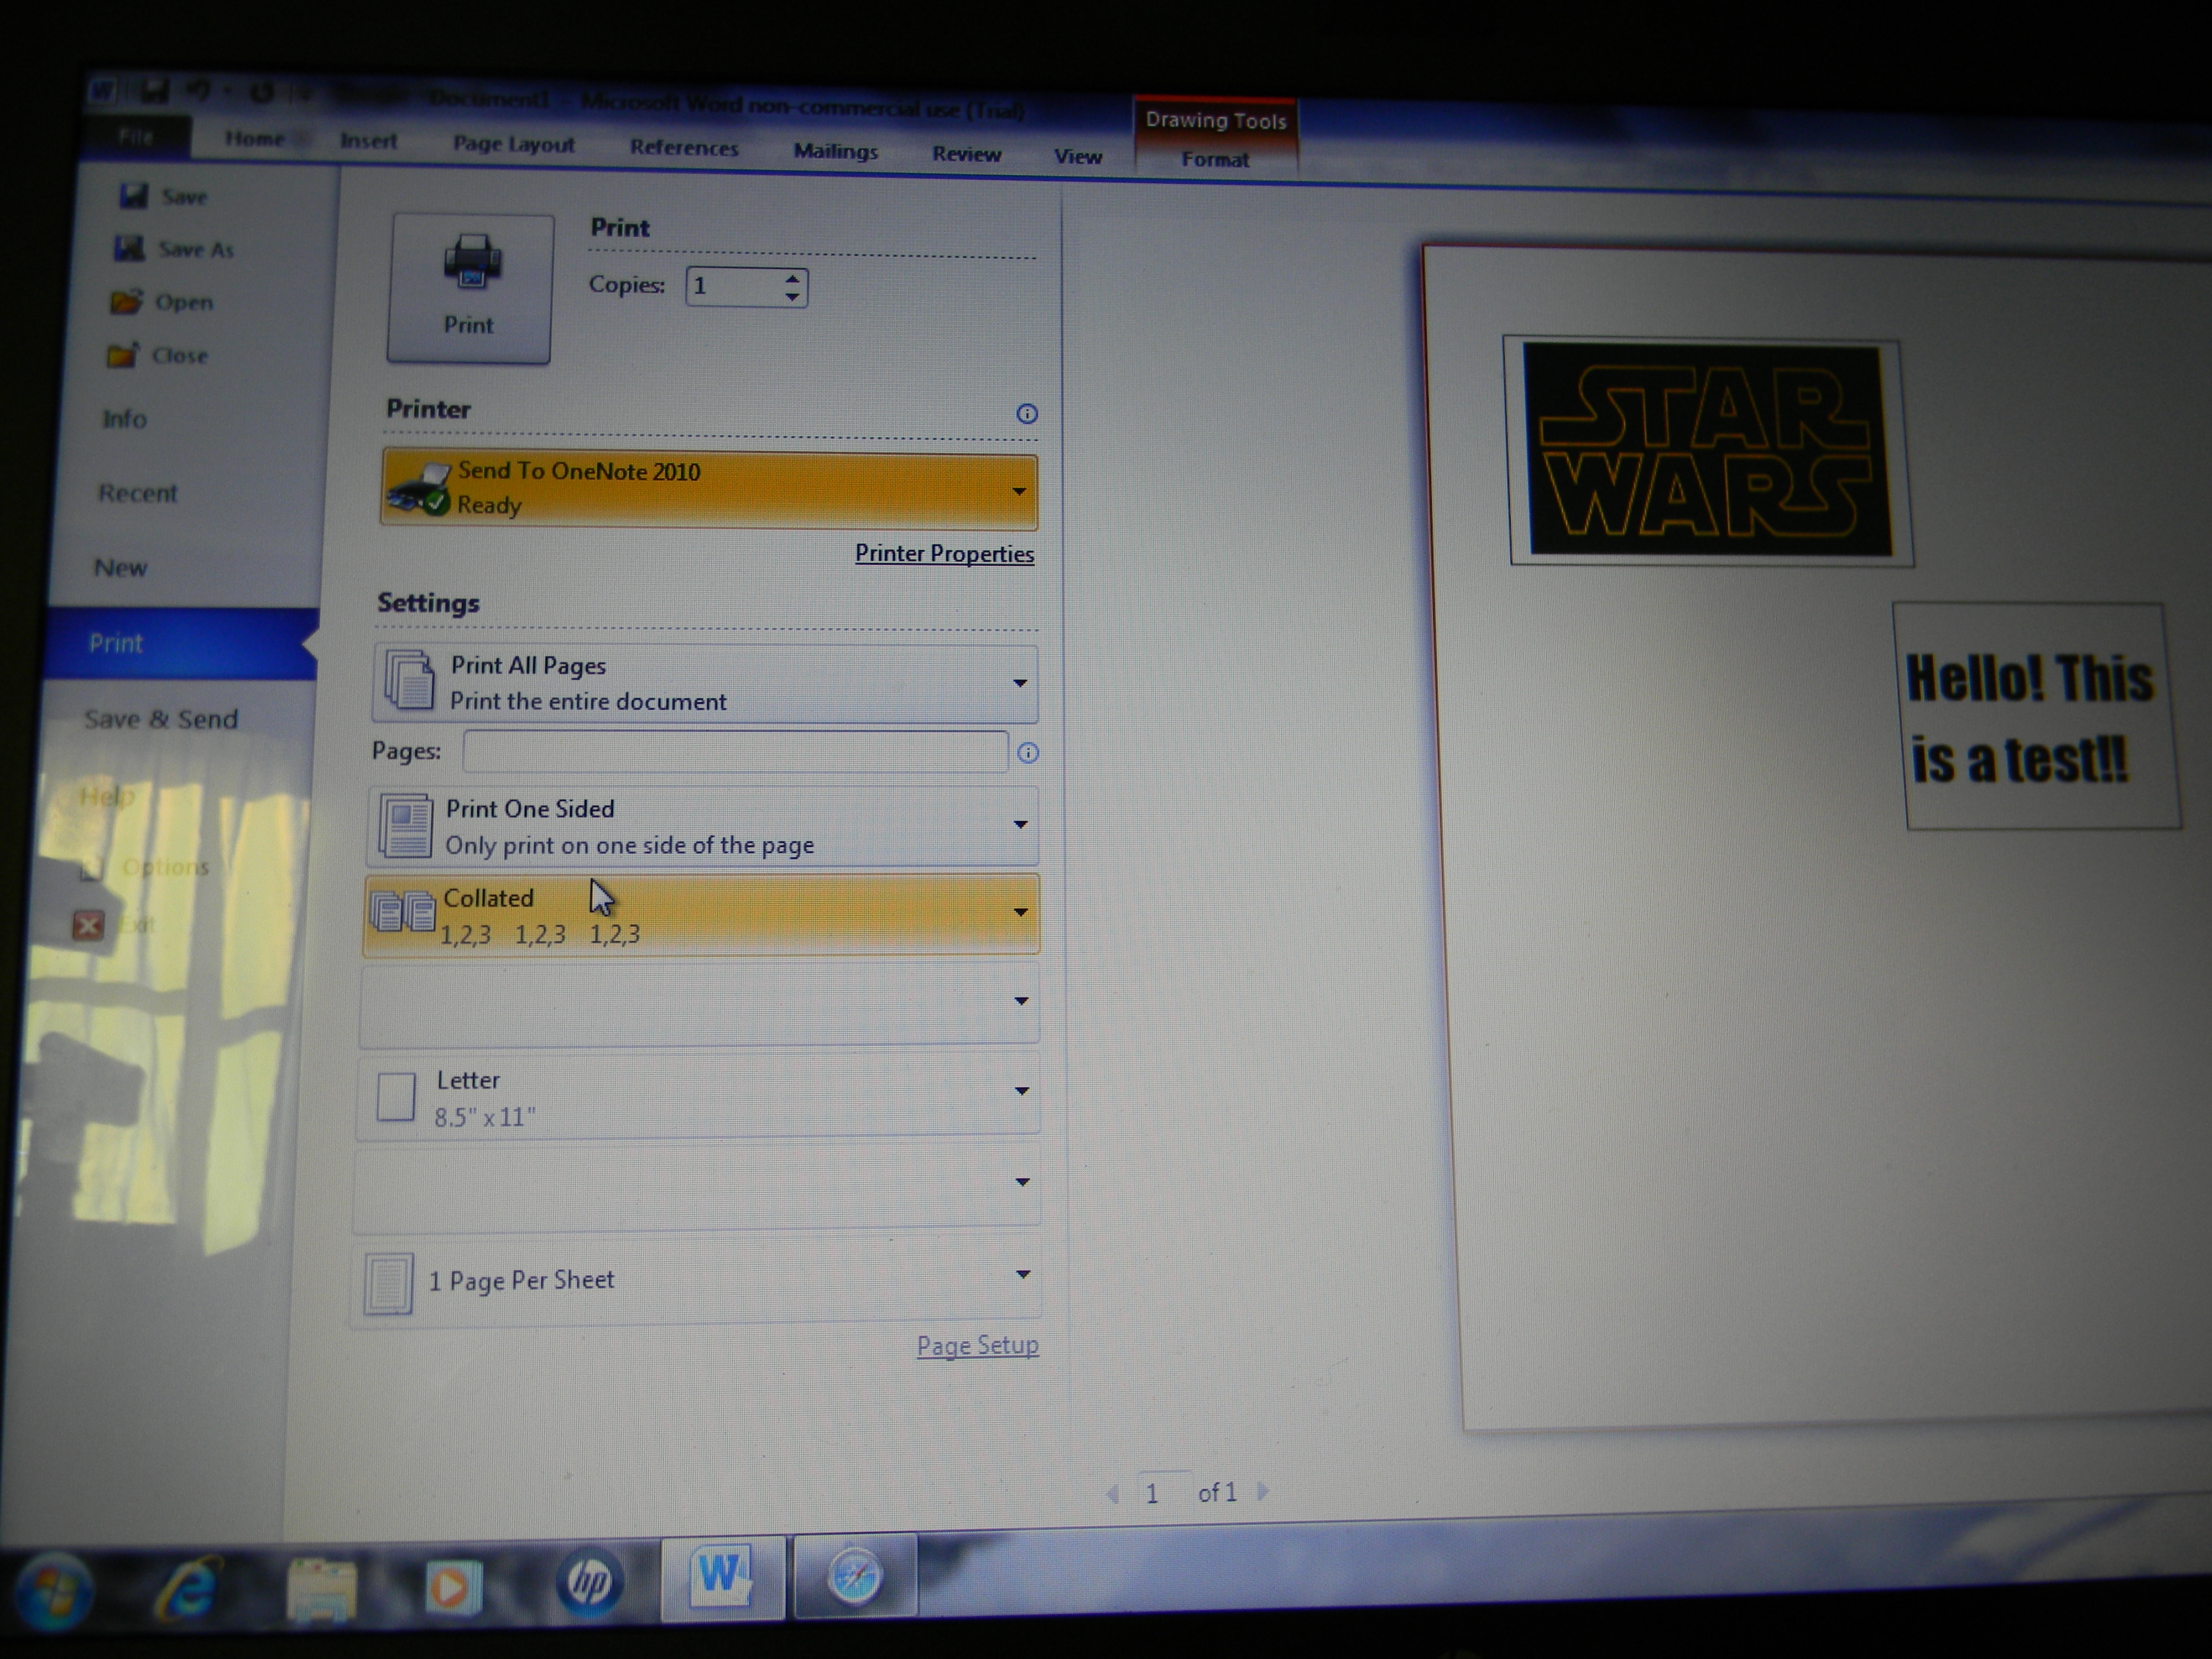Switch to the Page Layout ribbon tab
The width and height of the screenshot is (2212, 1659).
(513, 144)
